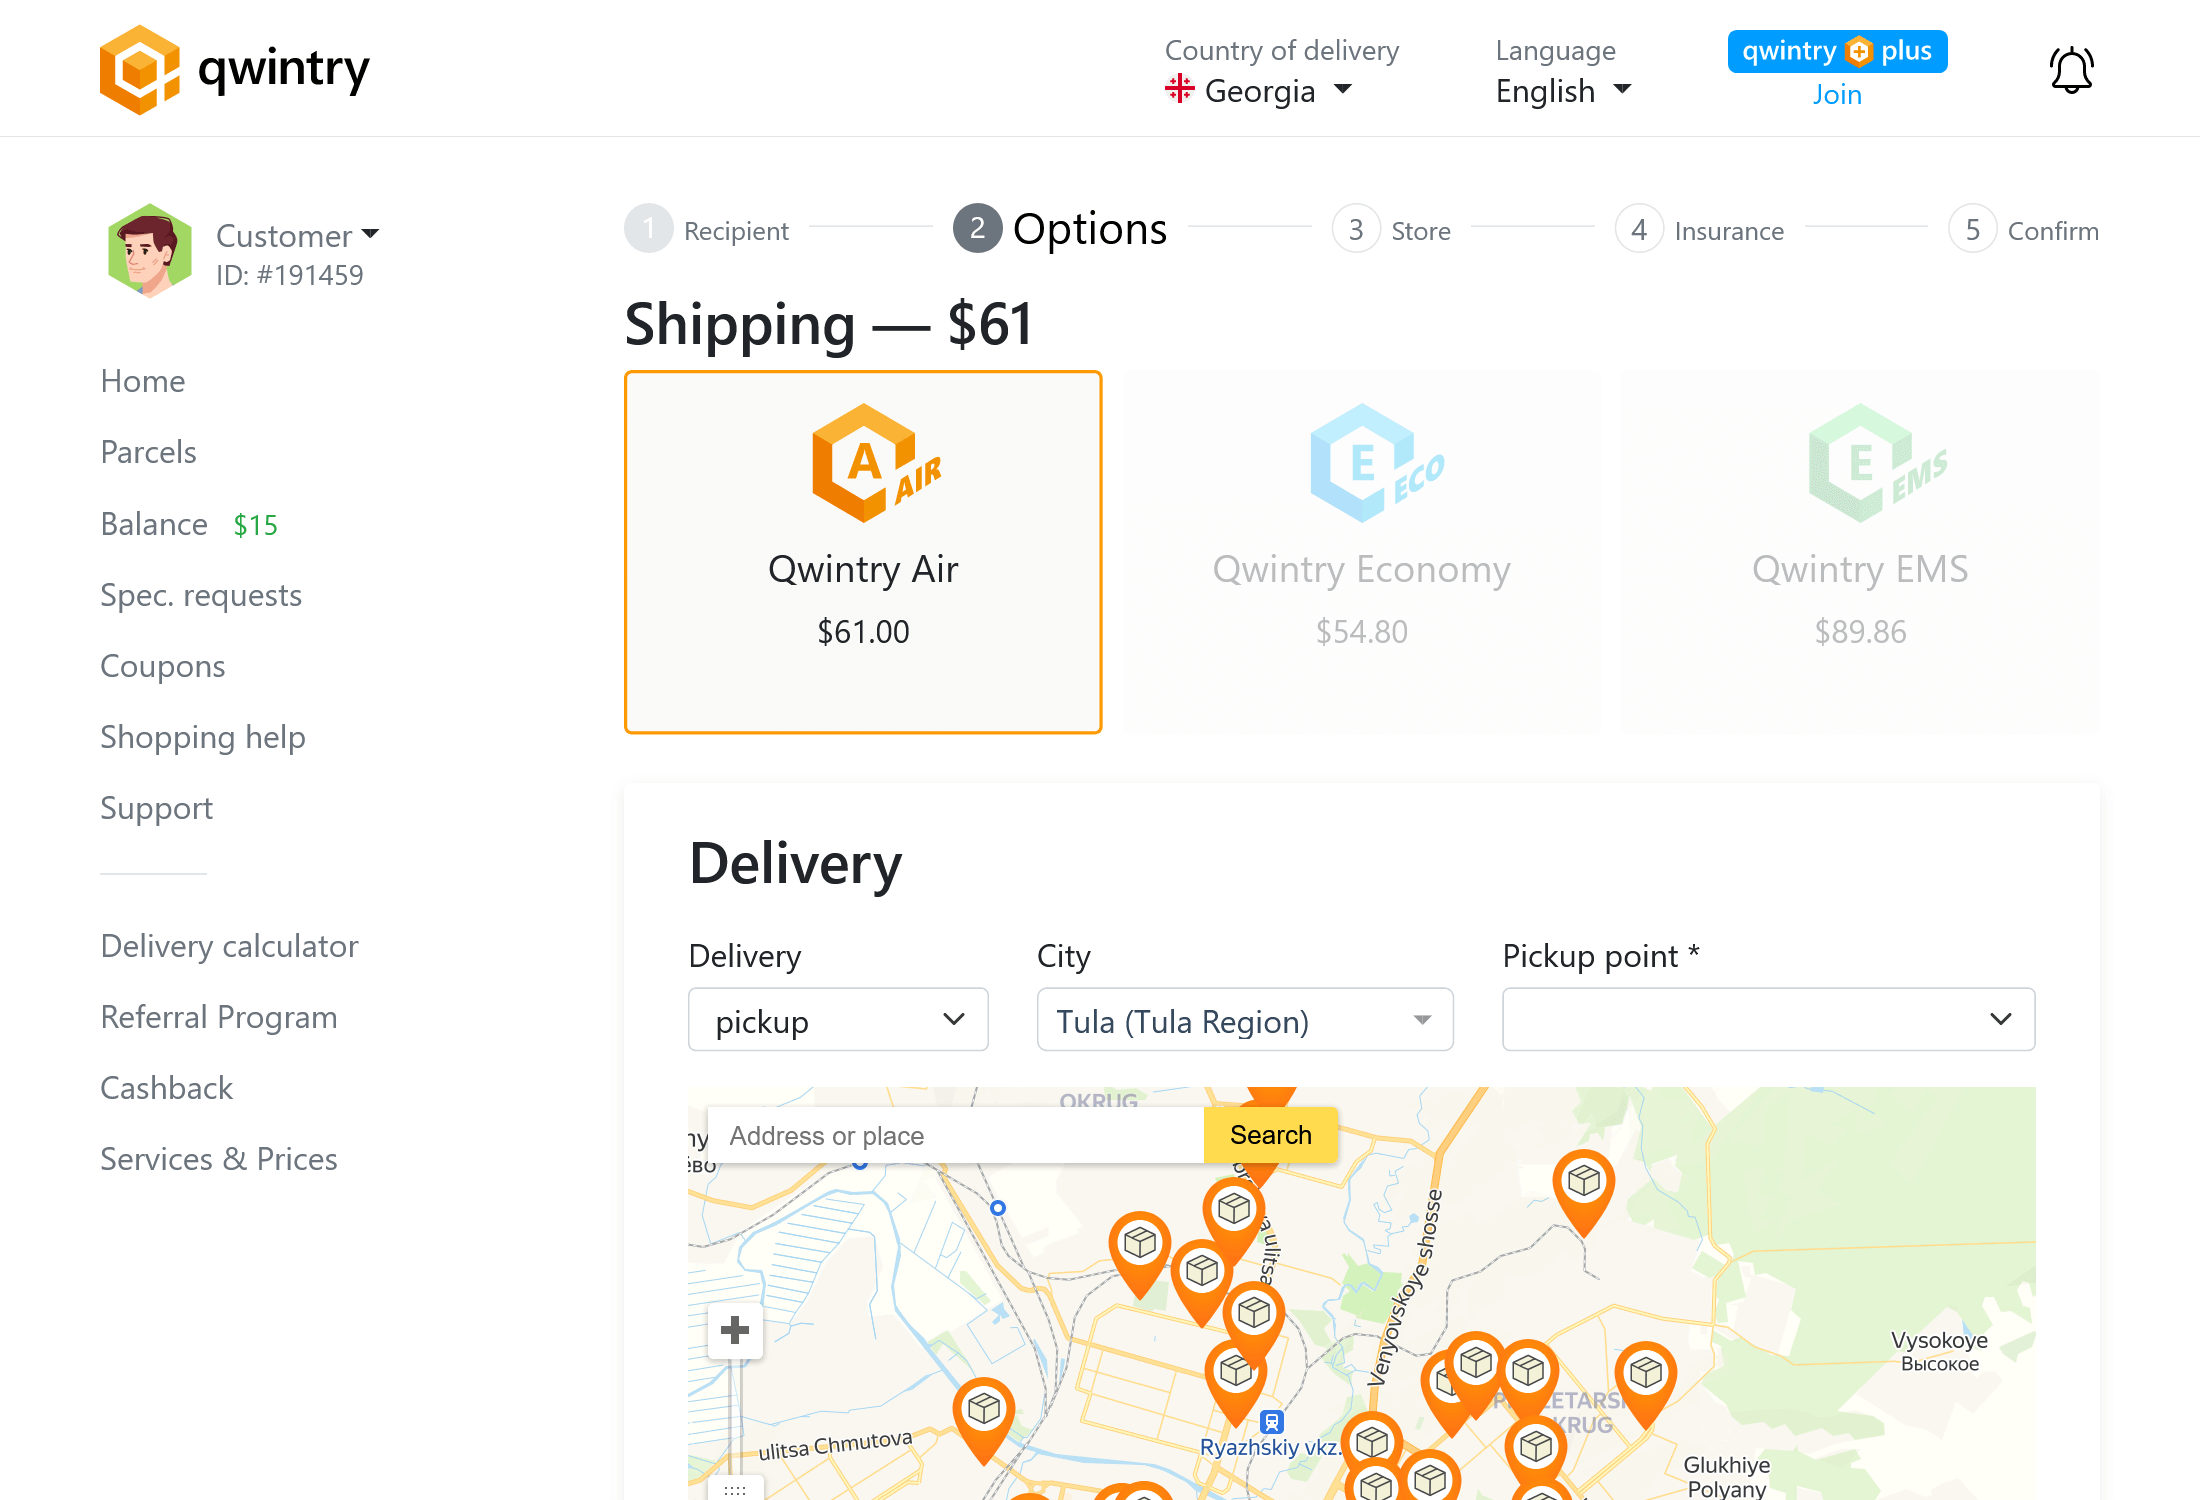This screenshot has height=1500, width=2200.
Task: Open the Delivery type pickup dropdown
Action: [838, 1020]
